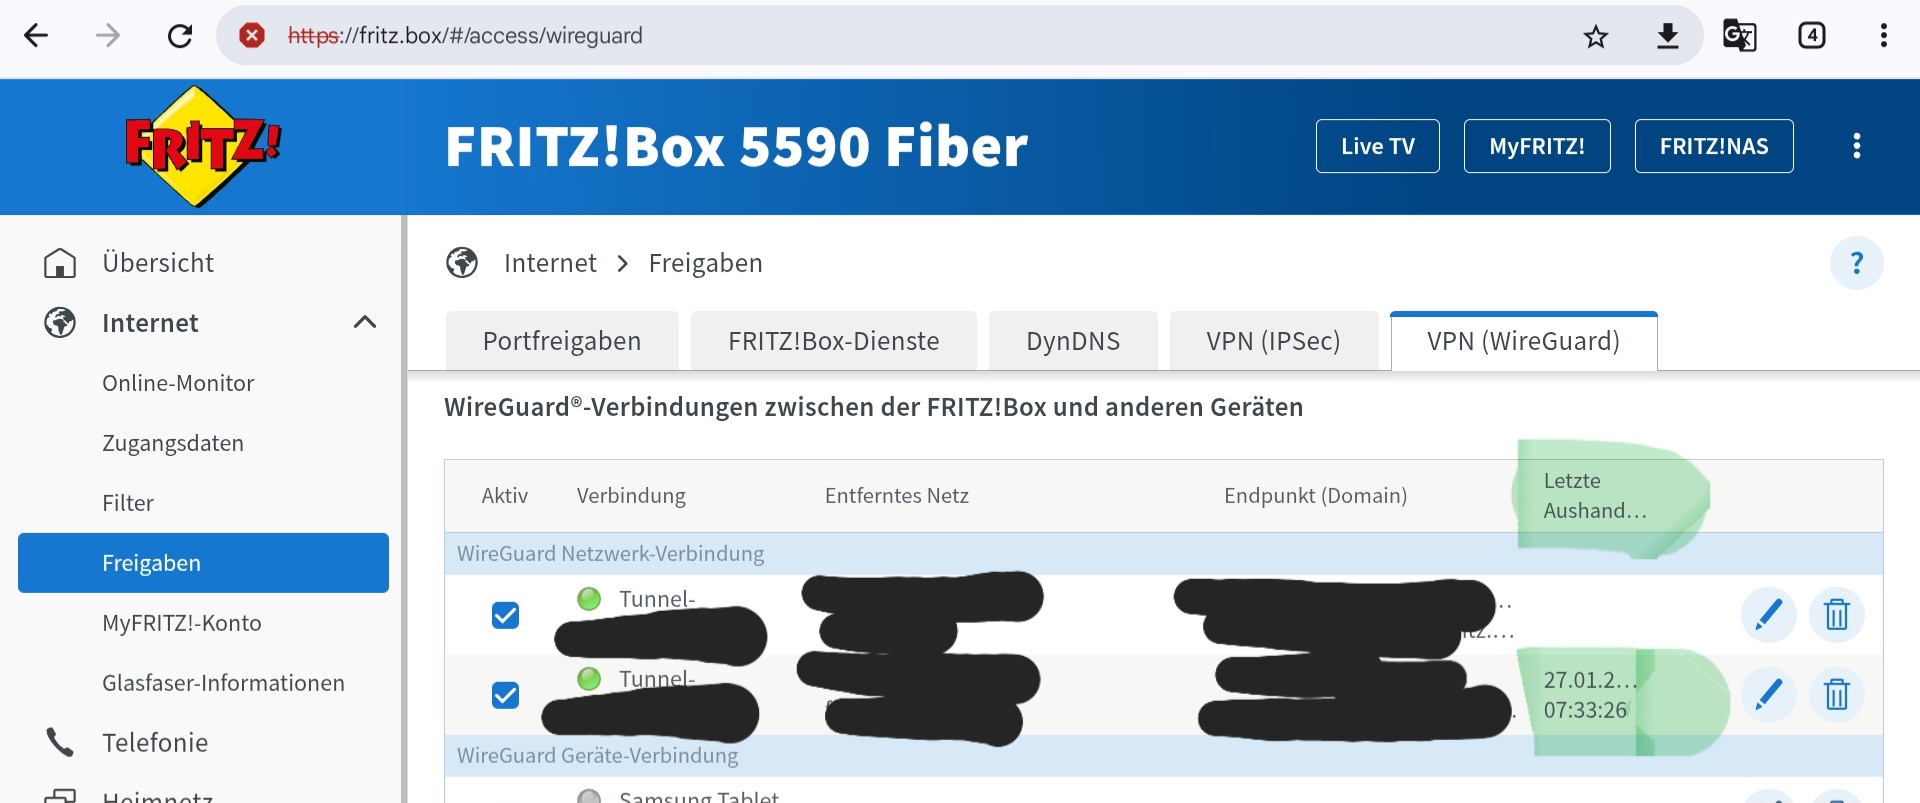1920x803 pixels.
Task: Open FRITZ!NAS from the header
Action: pyautogui.click(x=1714, y=146)
